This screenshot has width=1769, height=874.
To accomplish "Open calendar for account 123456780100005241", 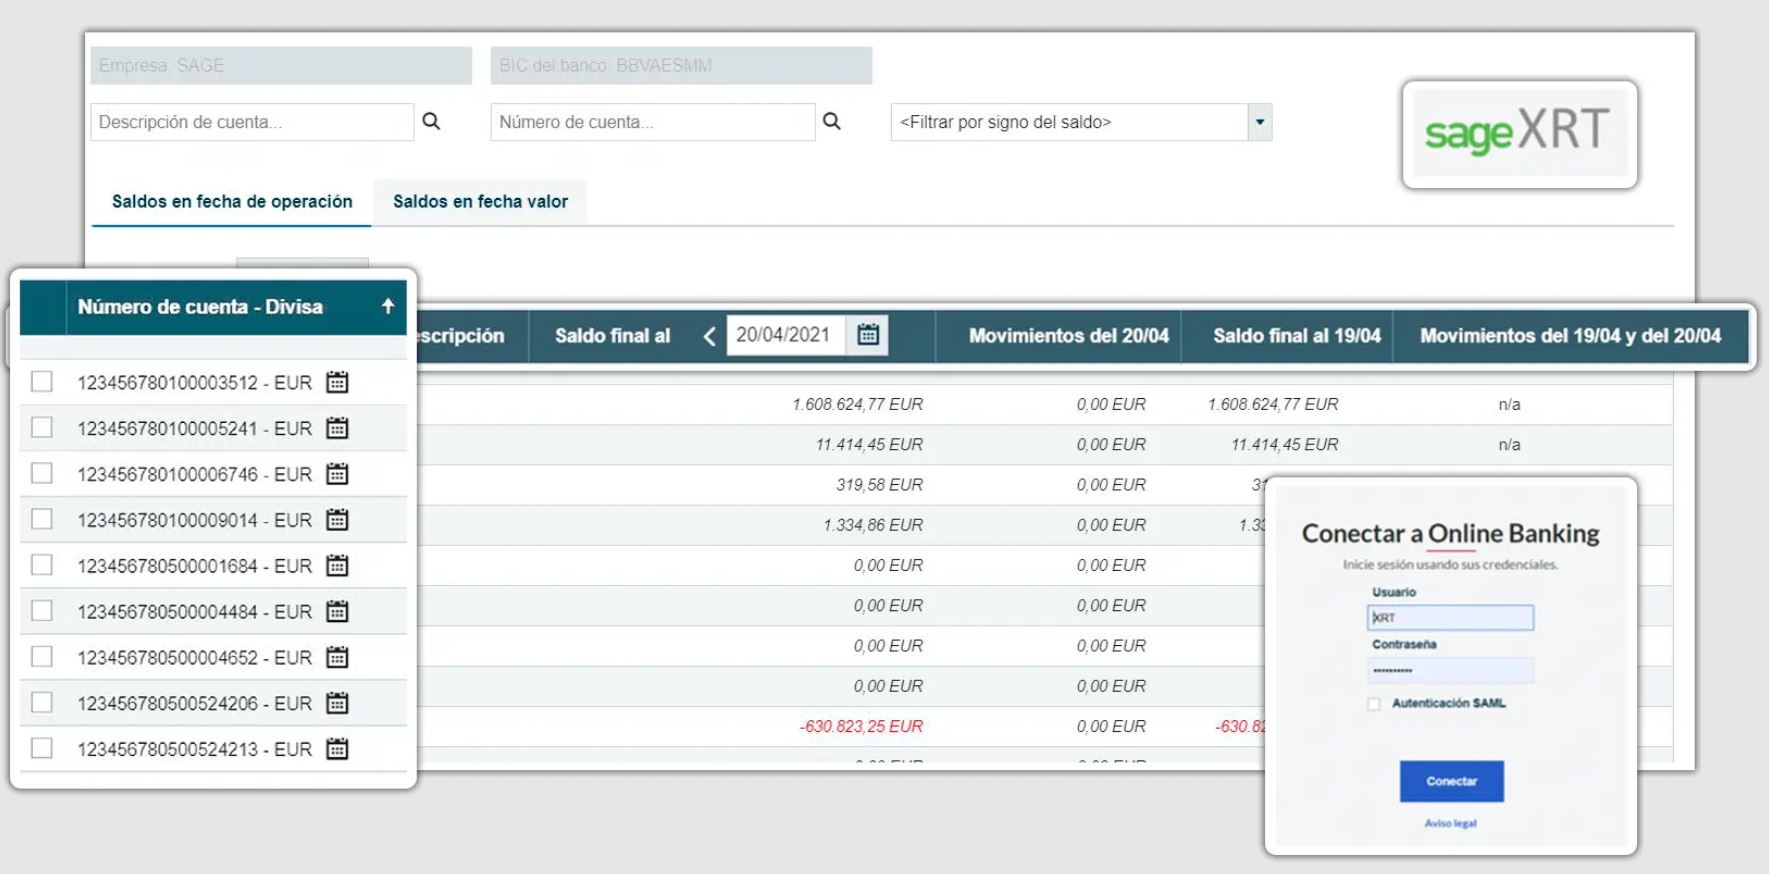I will coord(338,428).
